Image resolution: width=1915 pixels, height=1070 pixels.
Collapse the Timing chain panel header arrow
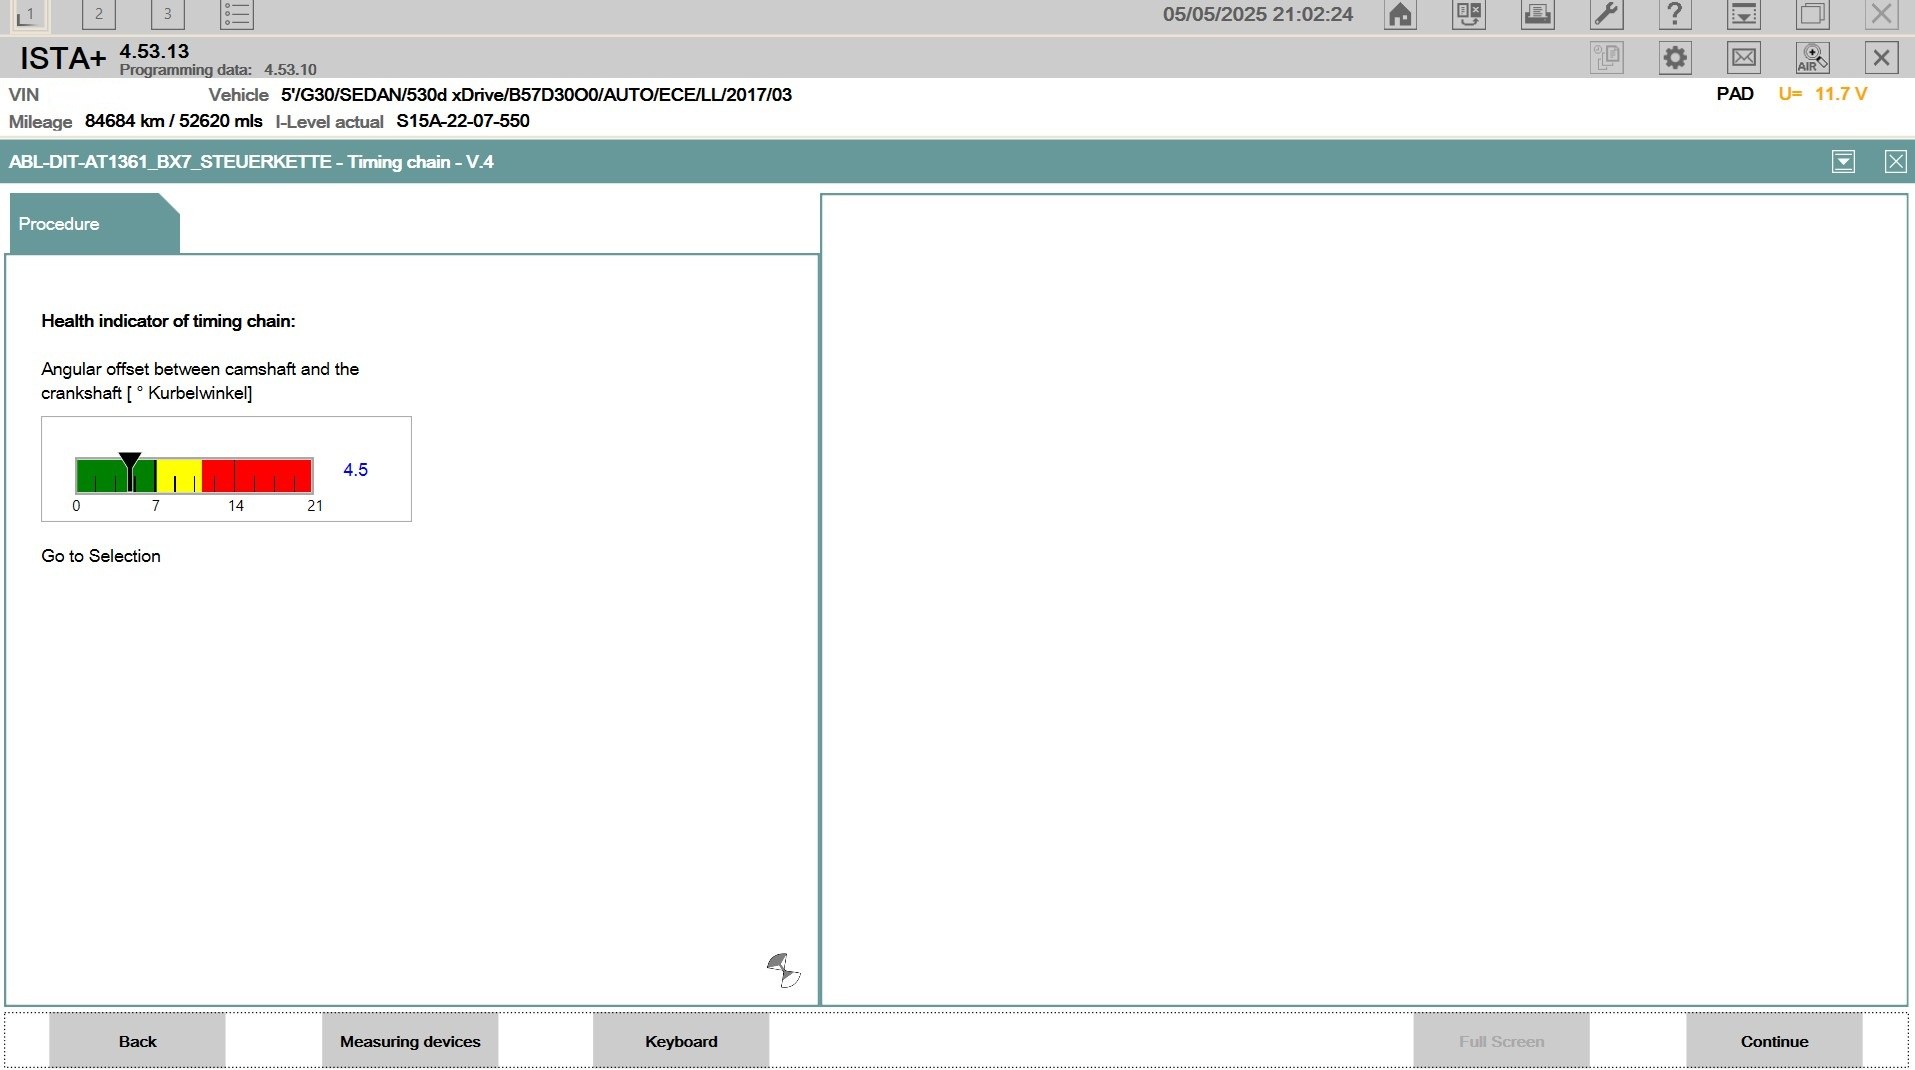pos(1843,162)
